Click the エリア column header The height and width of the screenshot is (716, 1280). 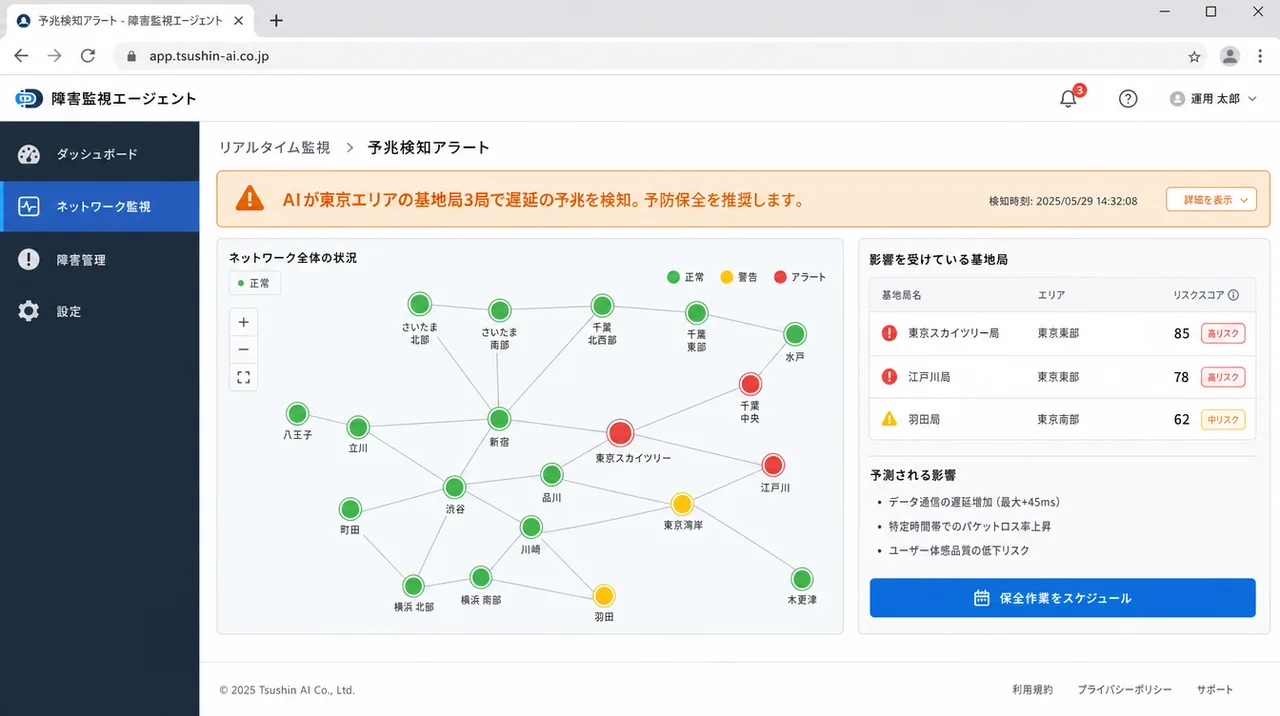click(1051, 295)
